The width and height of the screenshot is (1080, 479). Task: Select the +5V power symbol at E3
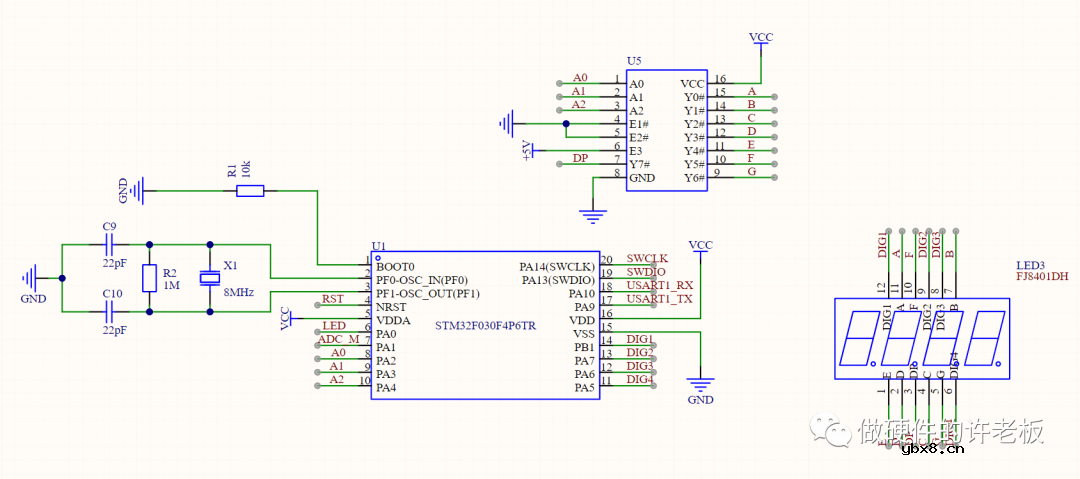(530, 150)
